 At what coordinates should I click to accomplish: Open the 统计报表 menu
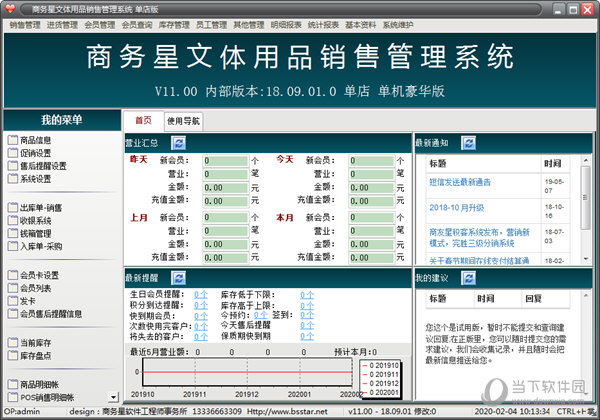coord(323,25)
